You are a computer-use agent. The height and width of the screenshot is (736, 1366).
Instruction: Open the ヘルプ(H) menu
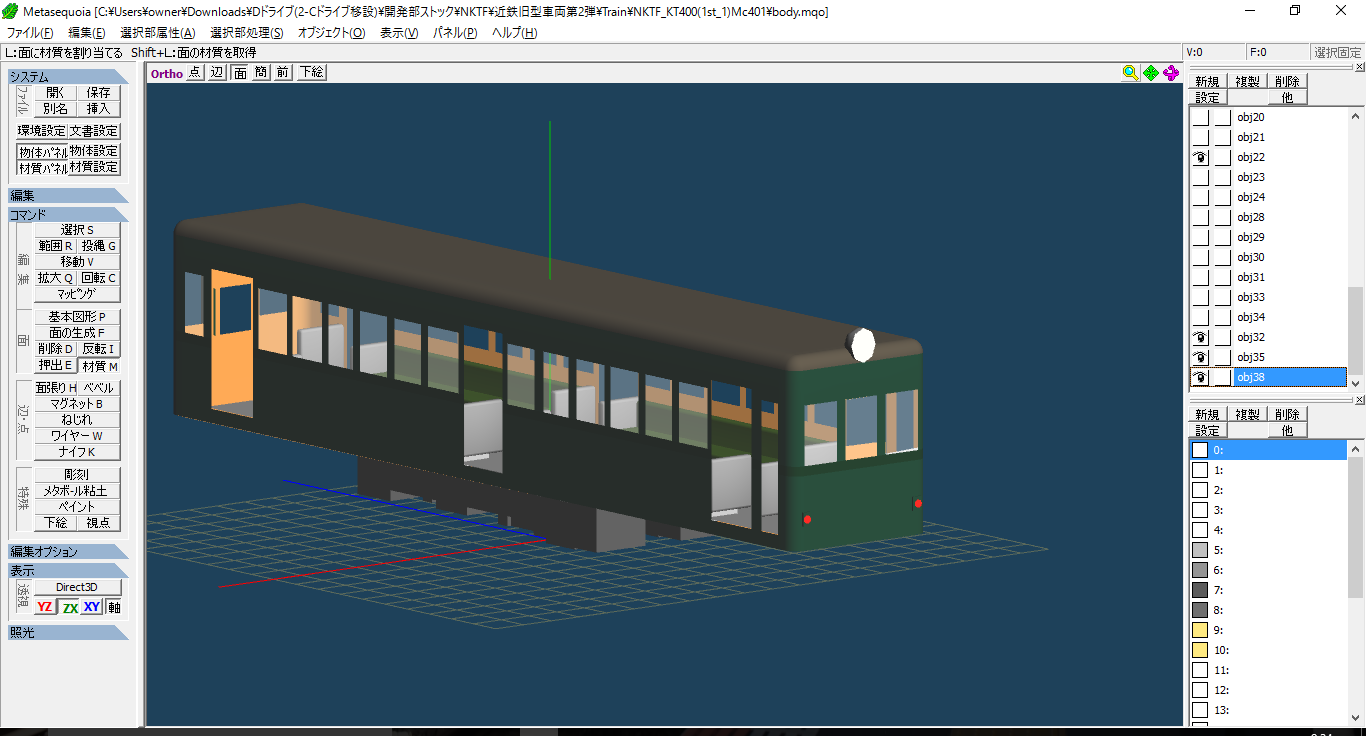(x=515, y=33)
